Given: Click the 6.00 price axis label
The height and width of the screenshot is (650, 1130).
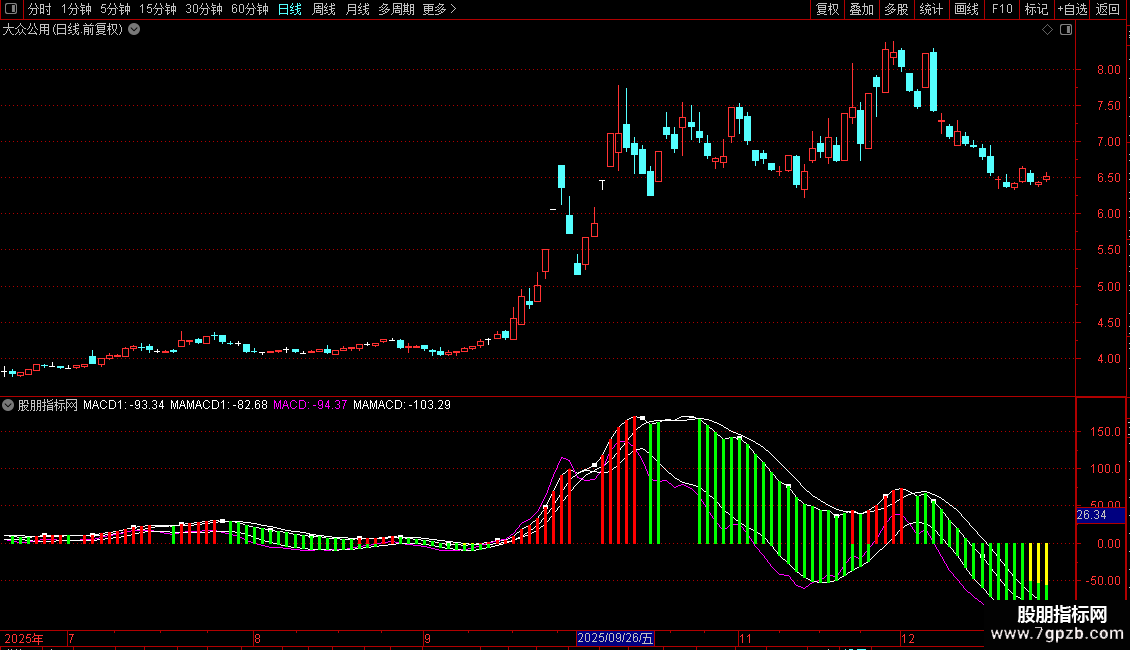Looking at the screenshot, I should pyautogui.click(x=1109, y=214).
